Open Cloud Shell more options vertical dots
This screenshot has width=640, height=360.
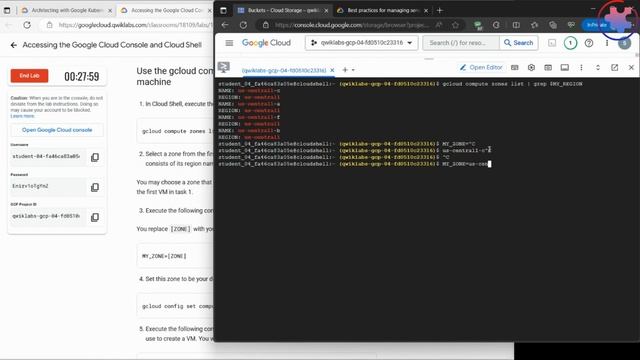point(581,67)
